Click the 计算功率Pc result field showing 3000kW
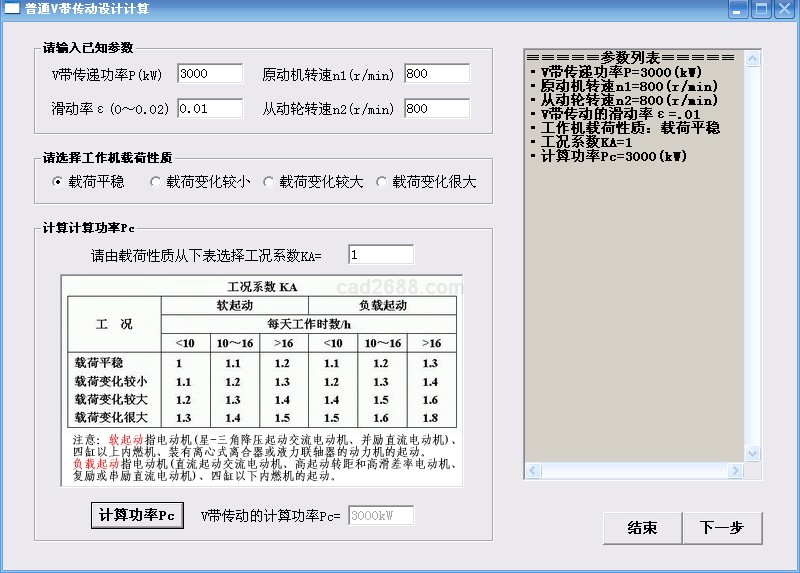The image size is (800, 573). [x=380, y=515]
